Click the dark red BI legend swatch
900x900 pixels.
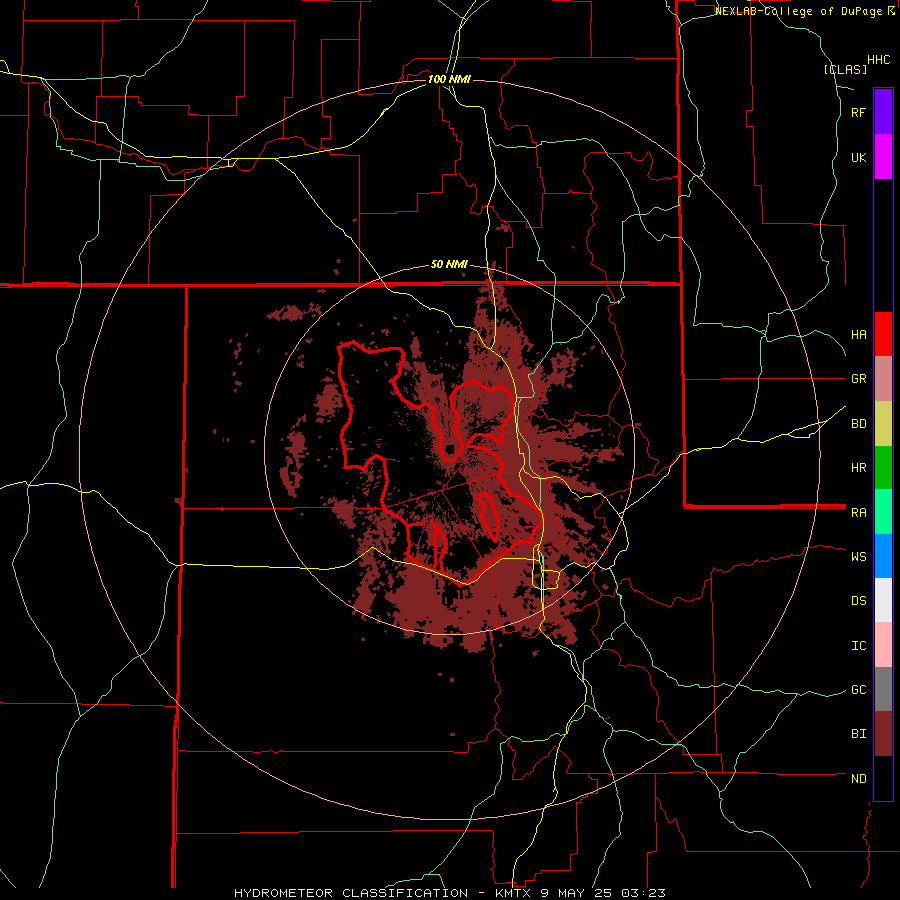883,734
